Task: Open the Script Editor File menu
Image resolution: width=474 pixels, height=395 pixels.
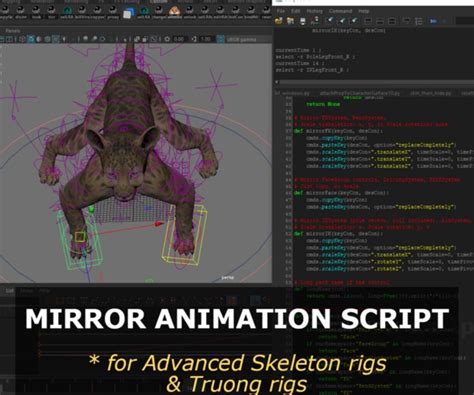Action: pos(281,11)
